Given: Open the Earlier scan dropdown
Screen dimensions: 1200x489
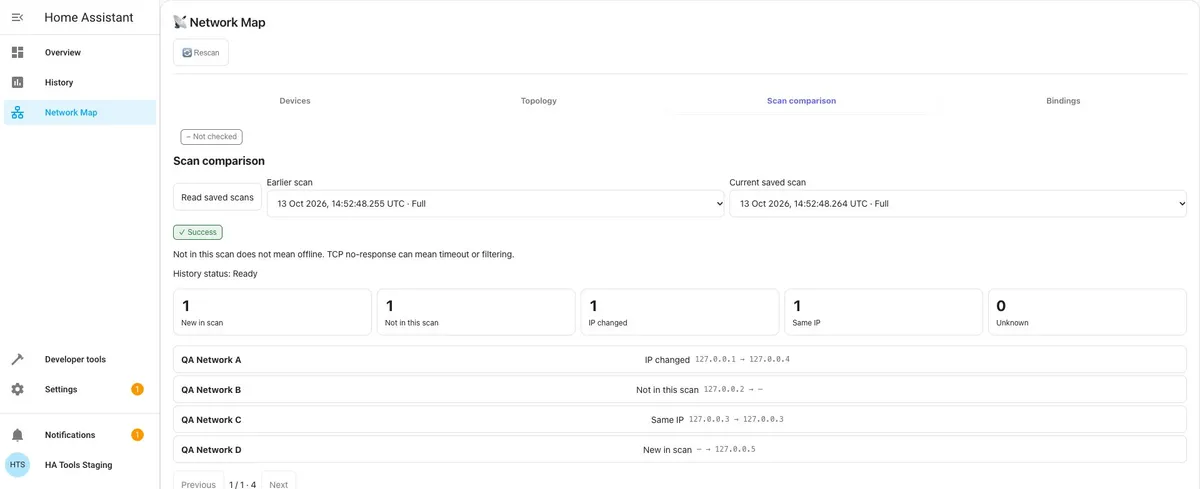Looking at the screenshot, I should tap(496, 203).
